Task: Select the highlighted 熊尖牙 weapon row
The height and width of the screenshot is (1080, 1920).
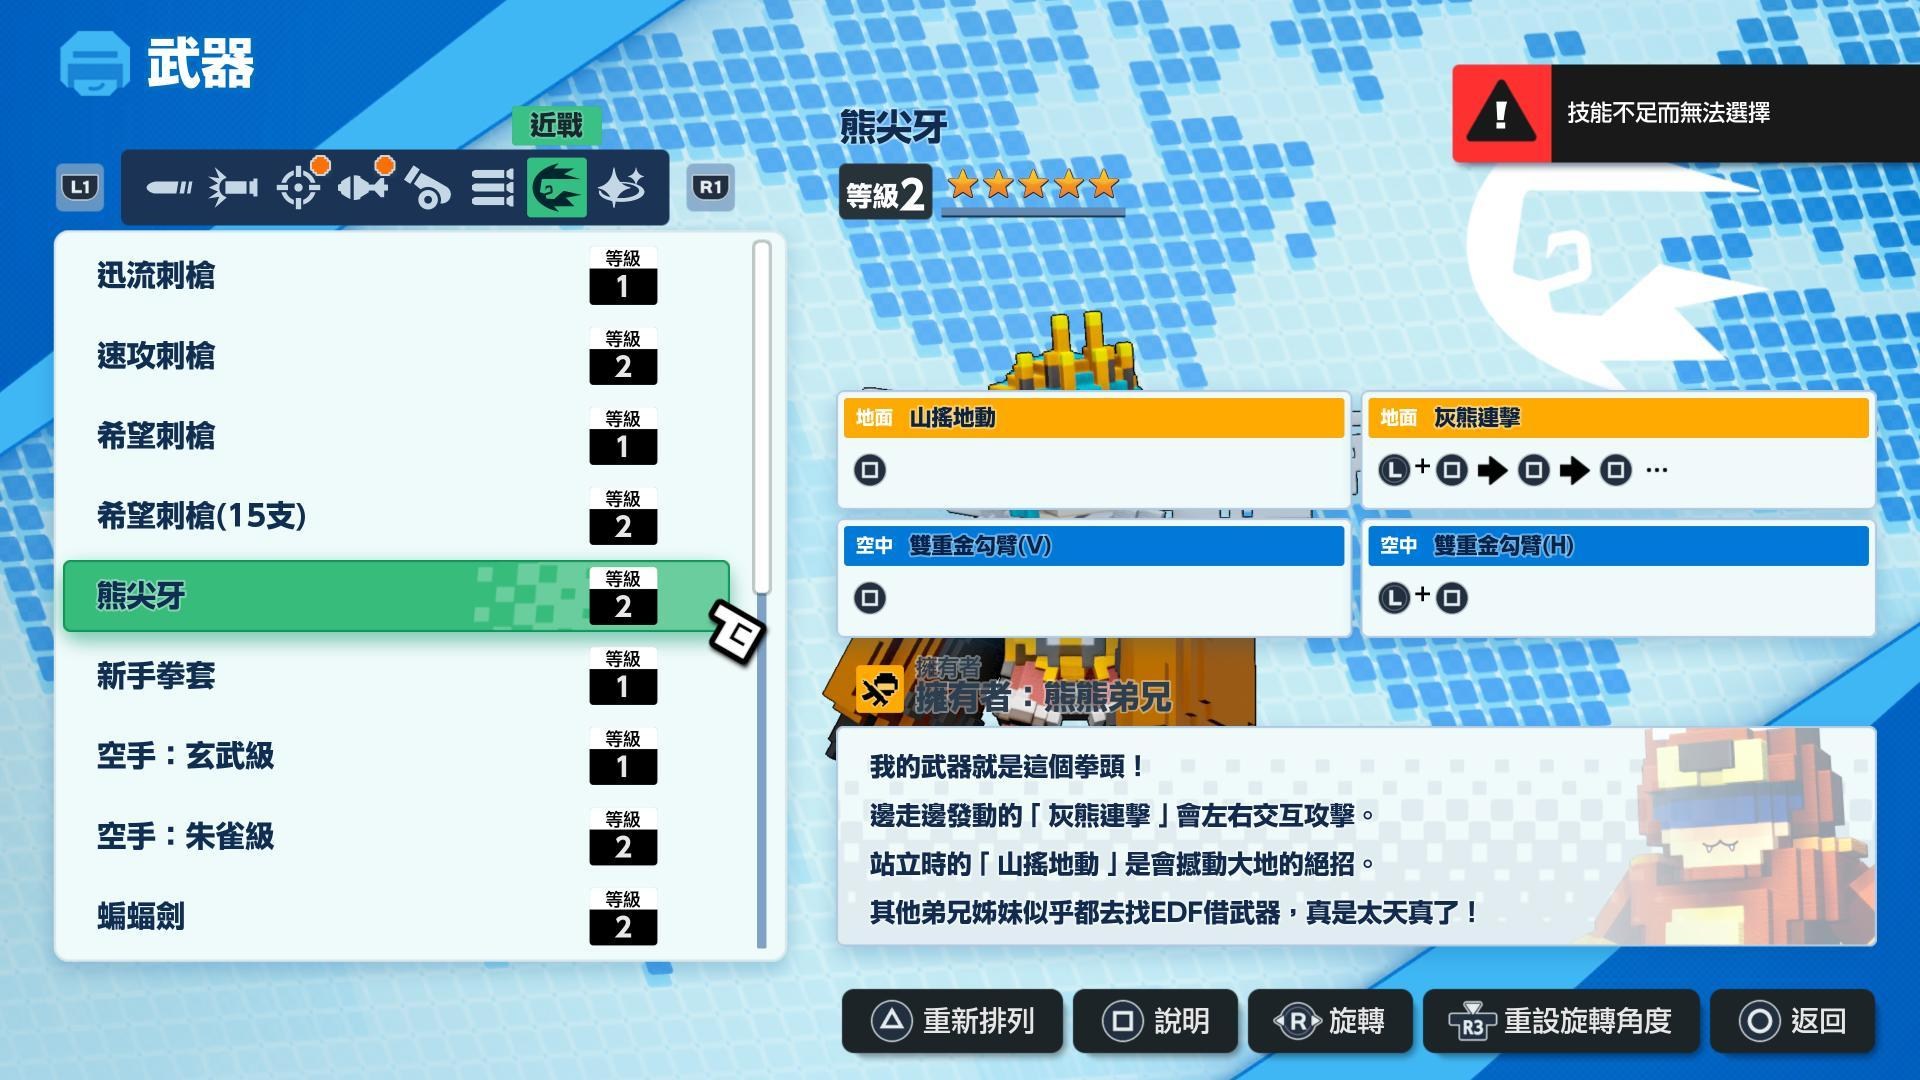Action: coord(396,596)
